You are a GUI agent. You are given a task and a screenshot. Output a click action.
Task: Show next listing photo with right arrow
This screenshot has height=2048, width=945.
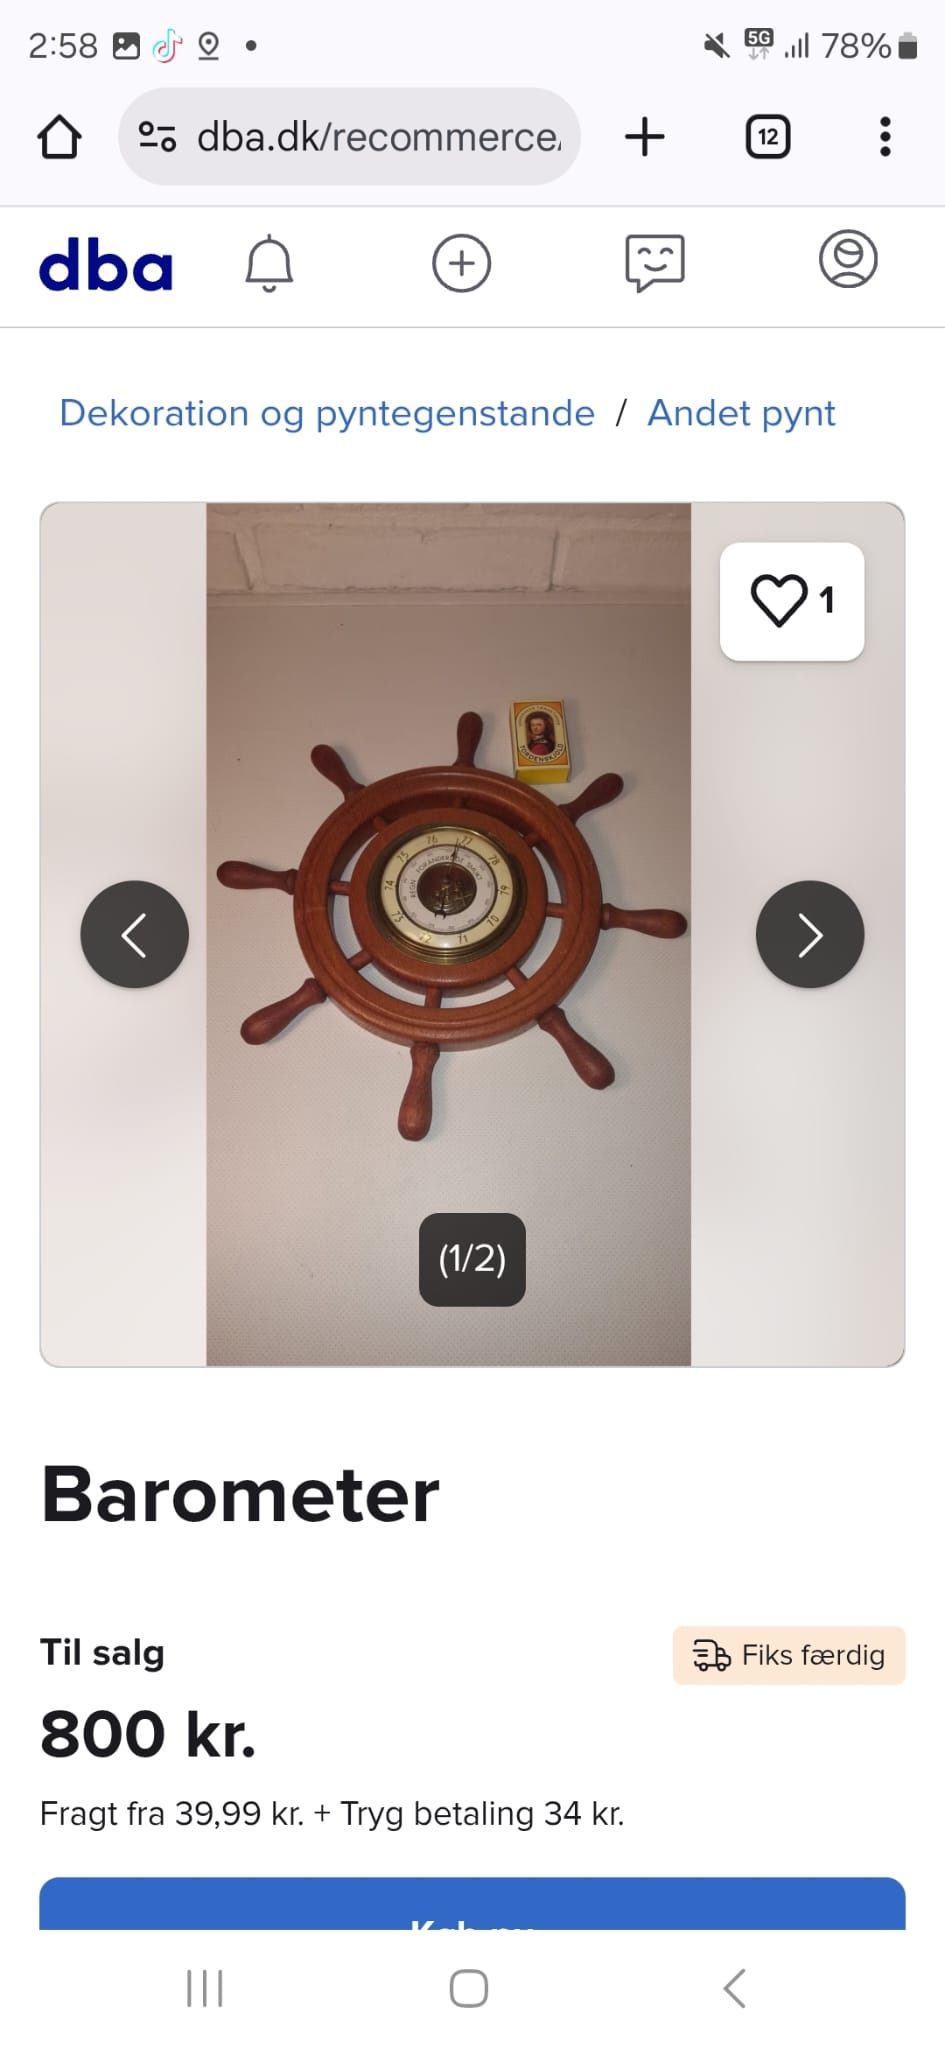(810, 934)
